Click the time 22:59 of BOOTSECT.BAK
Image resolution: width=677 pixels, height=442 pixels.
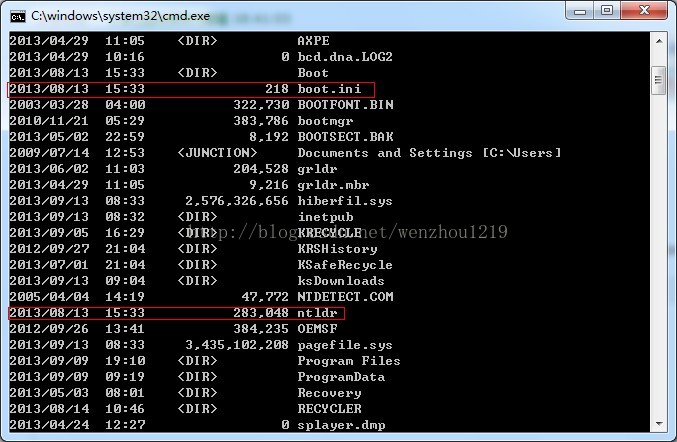(x=125, y=136)
